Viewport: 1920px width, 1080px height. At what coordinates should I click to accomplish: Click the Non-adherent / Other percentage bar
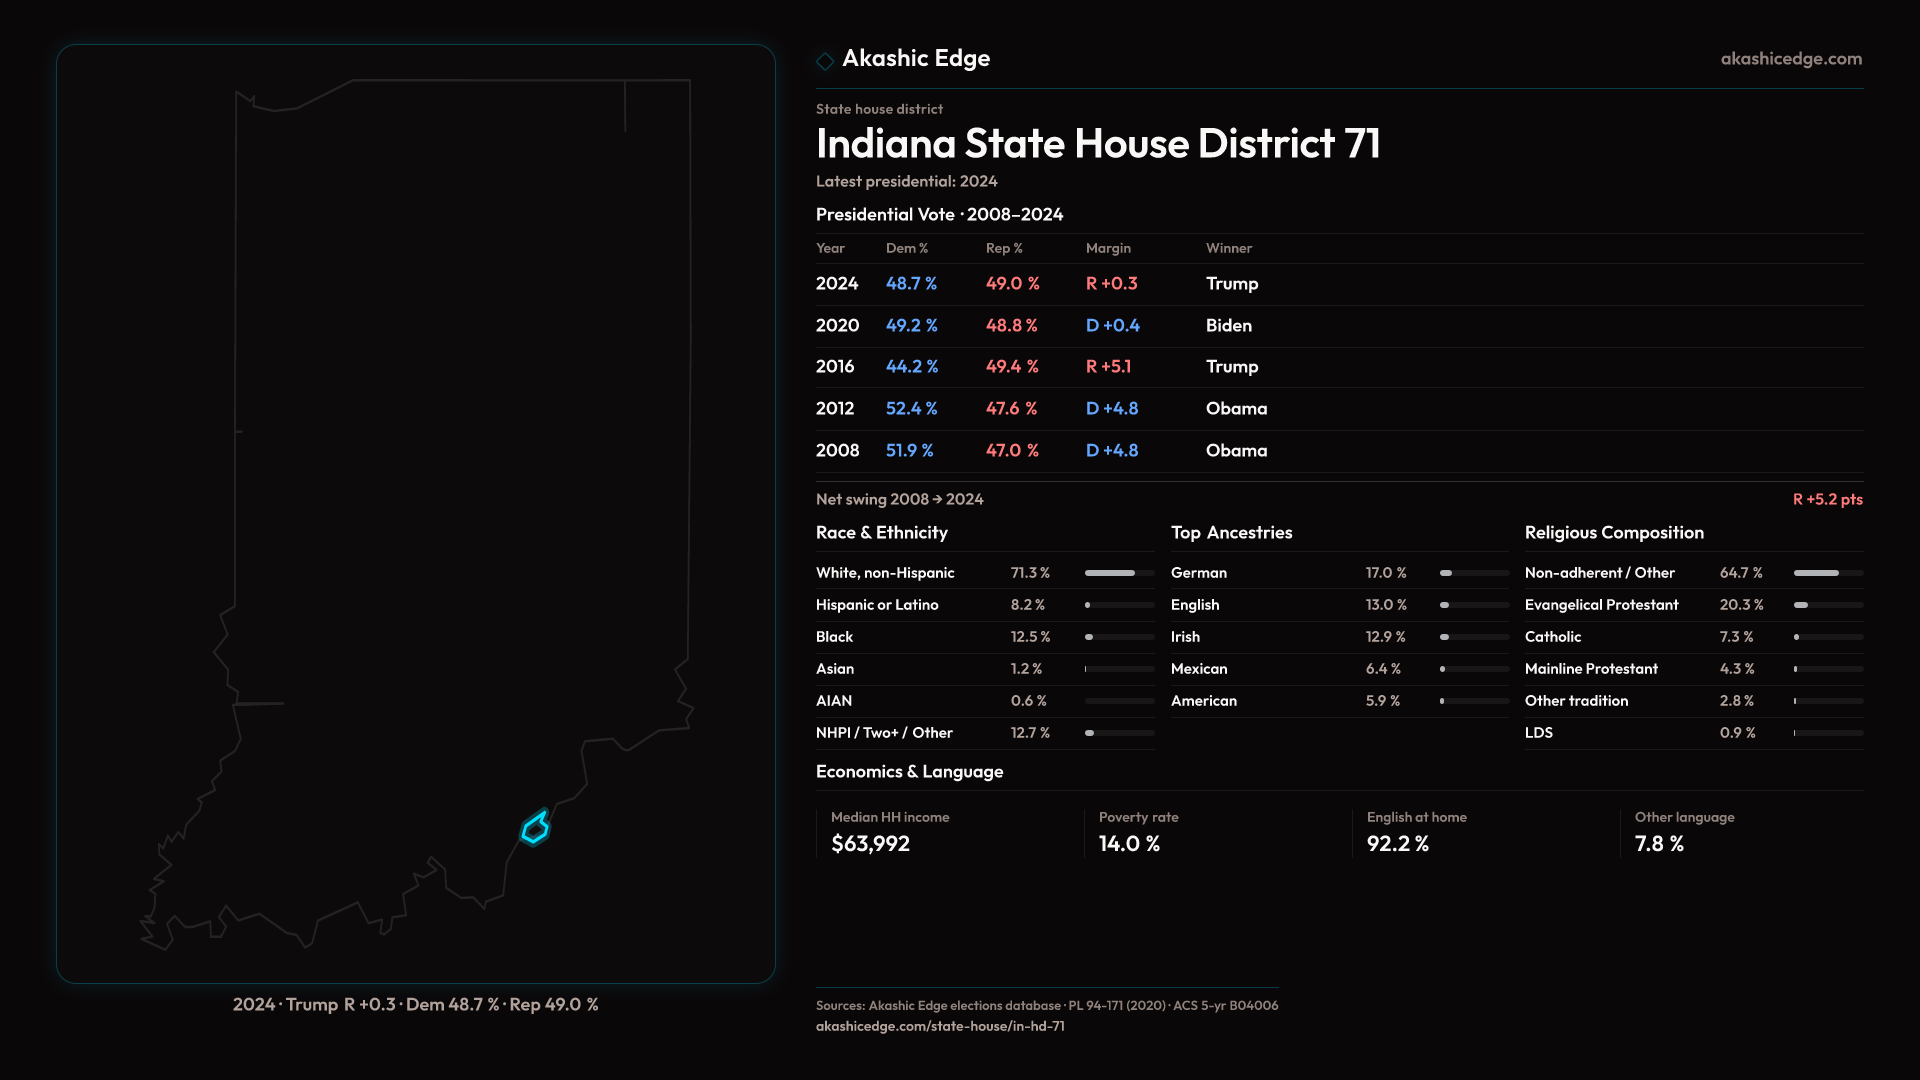coord(1827,573)
